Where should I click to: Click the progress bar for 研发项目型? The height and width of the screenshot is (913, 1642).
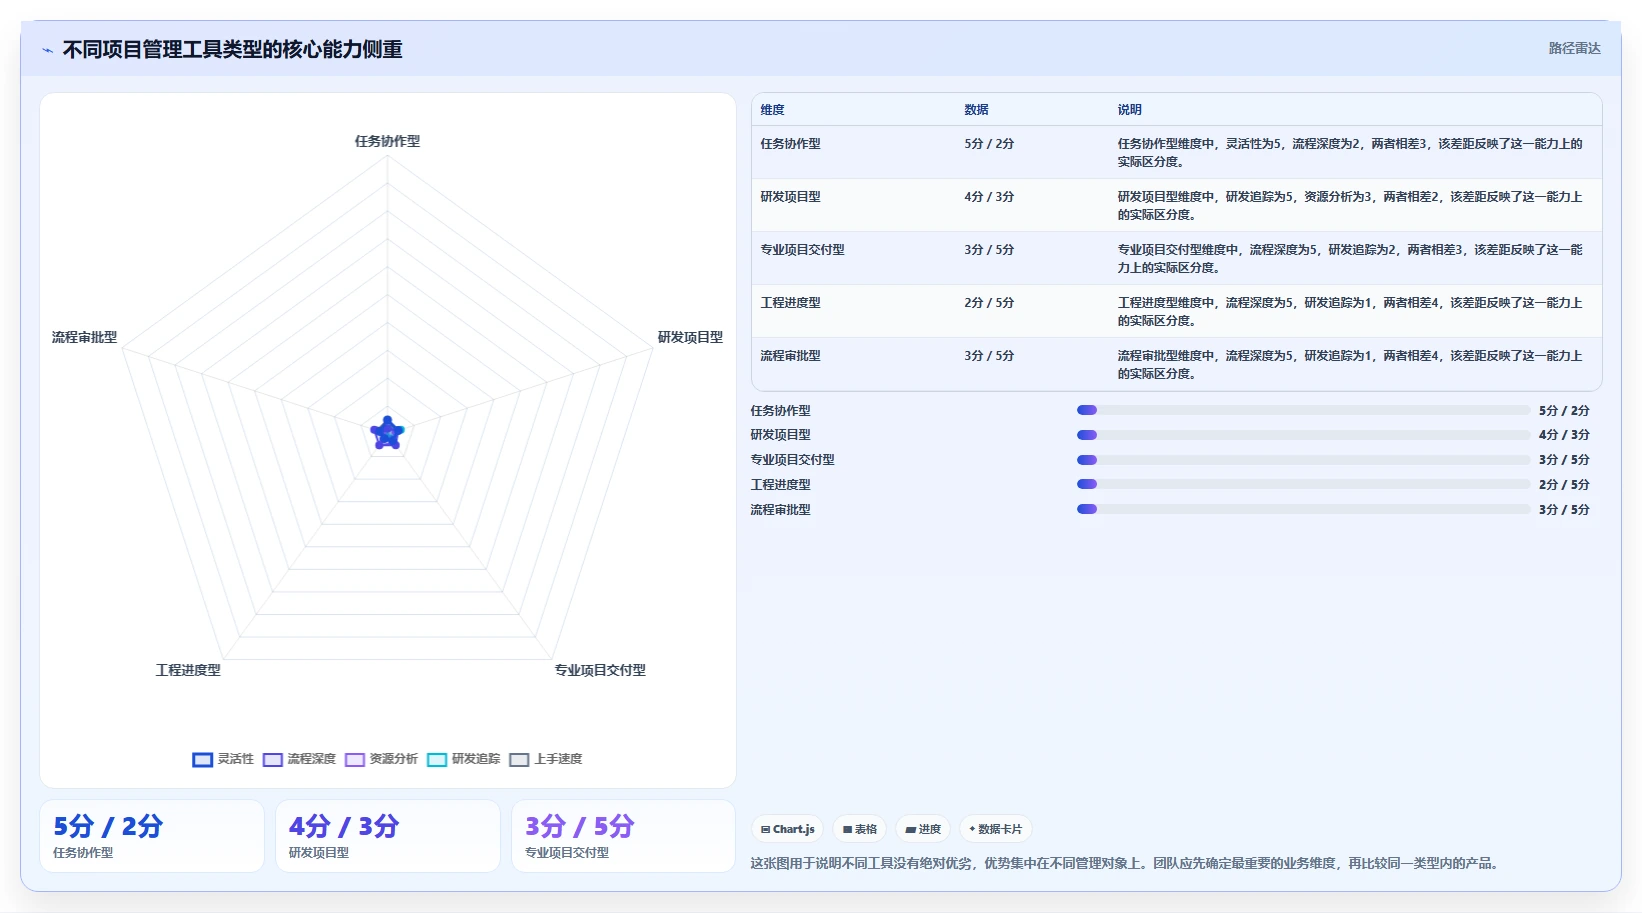1303,435
